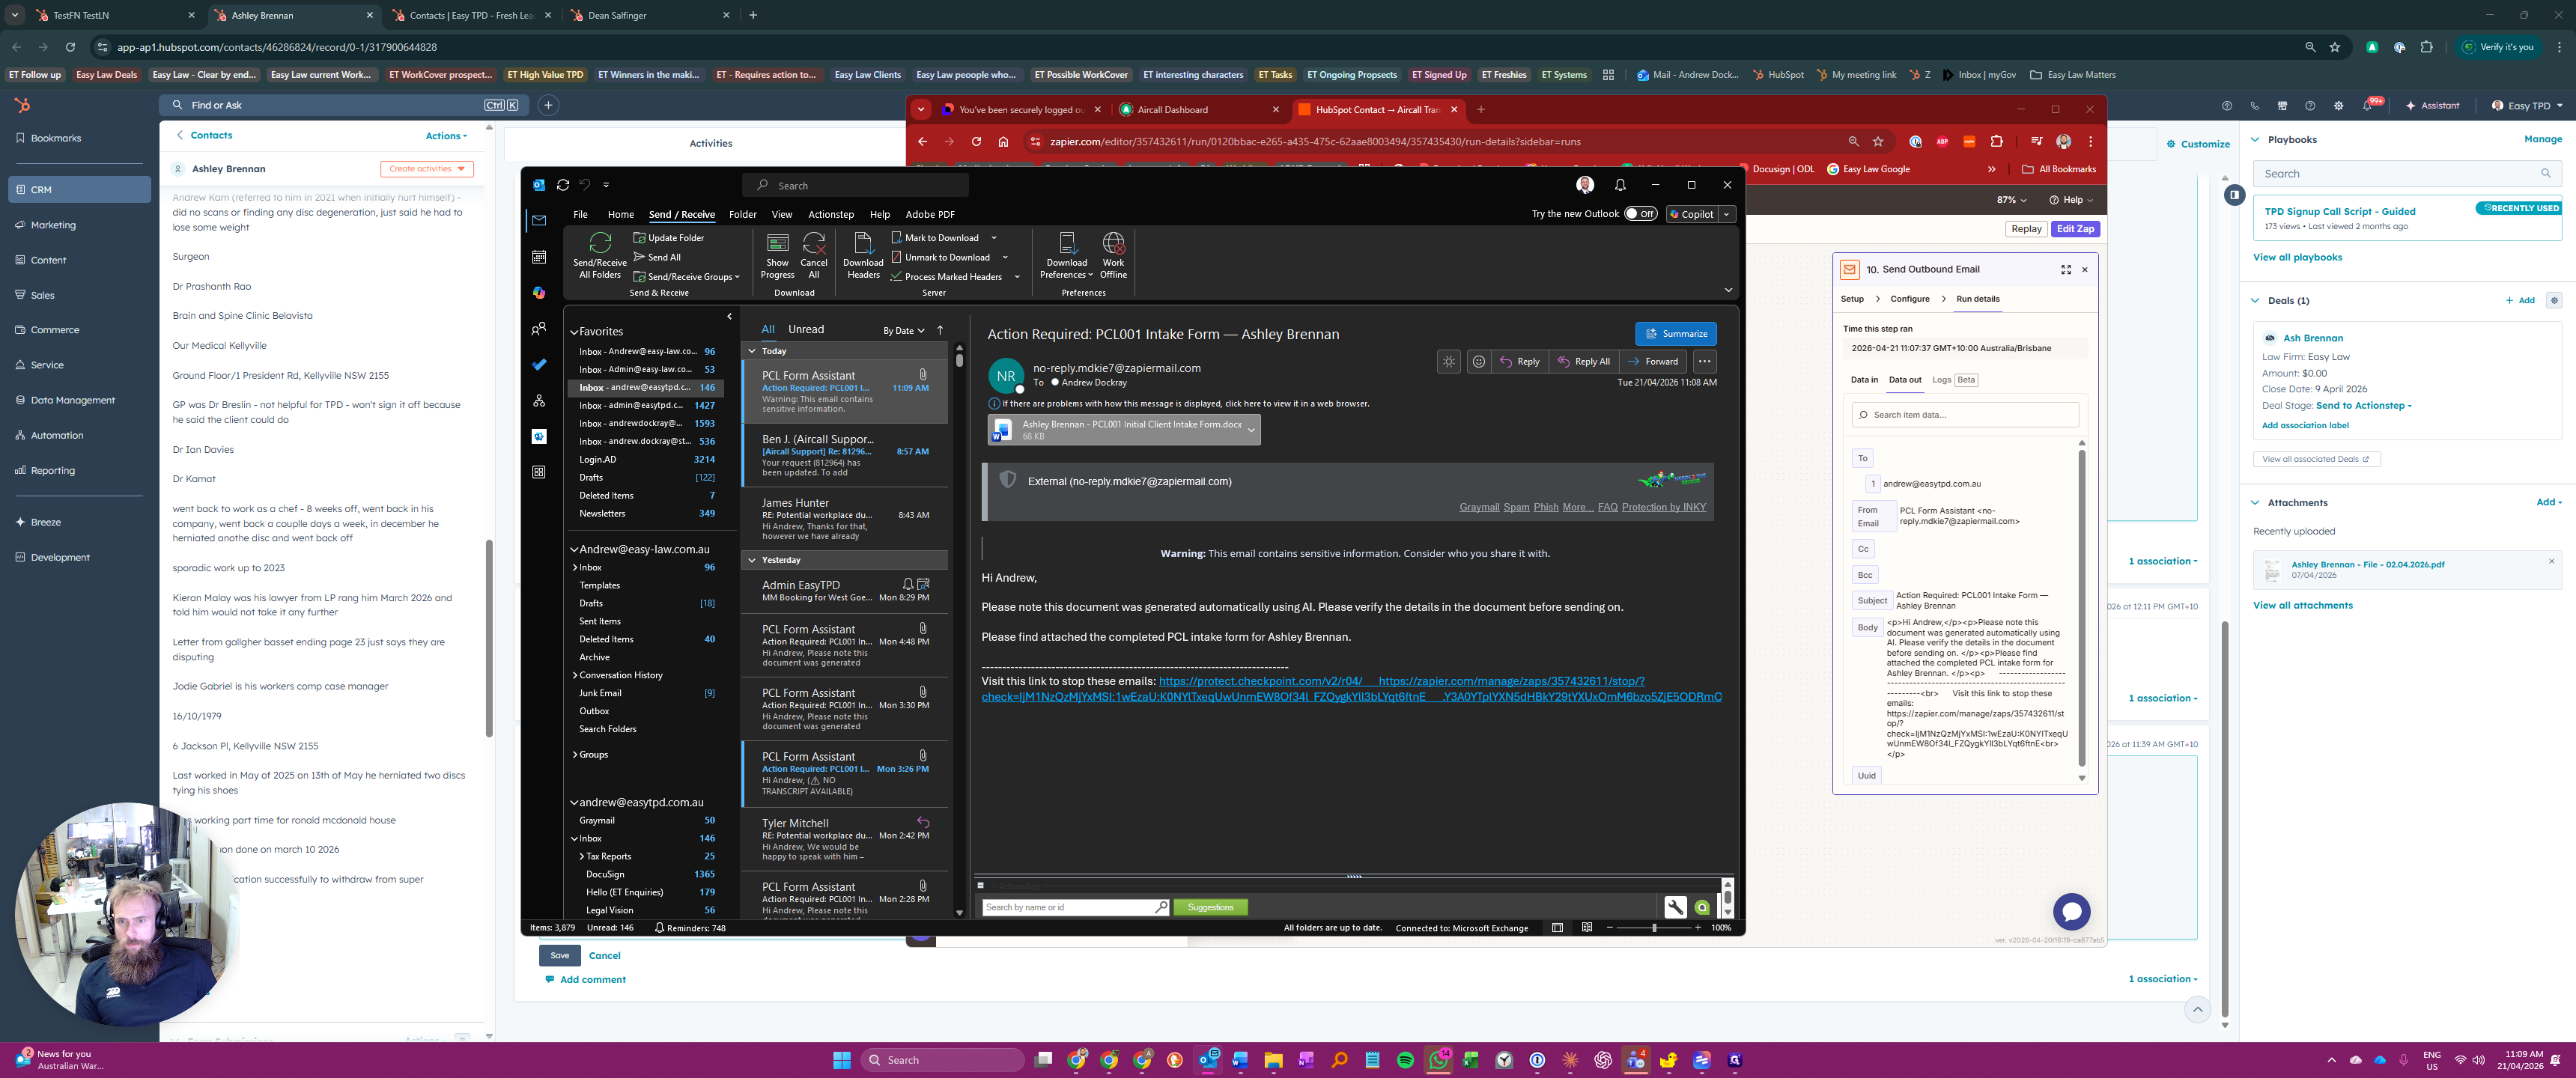
Task: Open the View menu in Outlook
Action: 781,215
